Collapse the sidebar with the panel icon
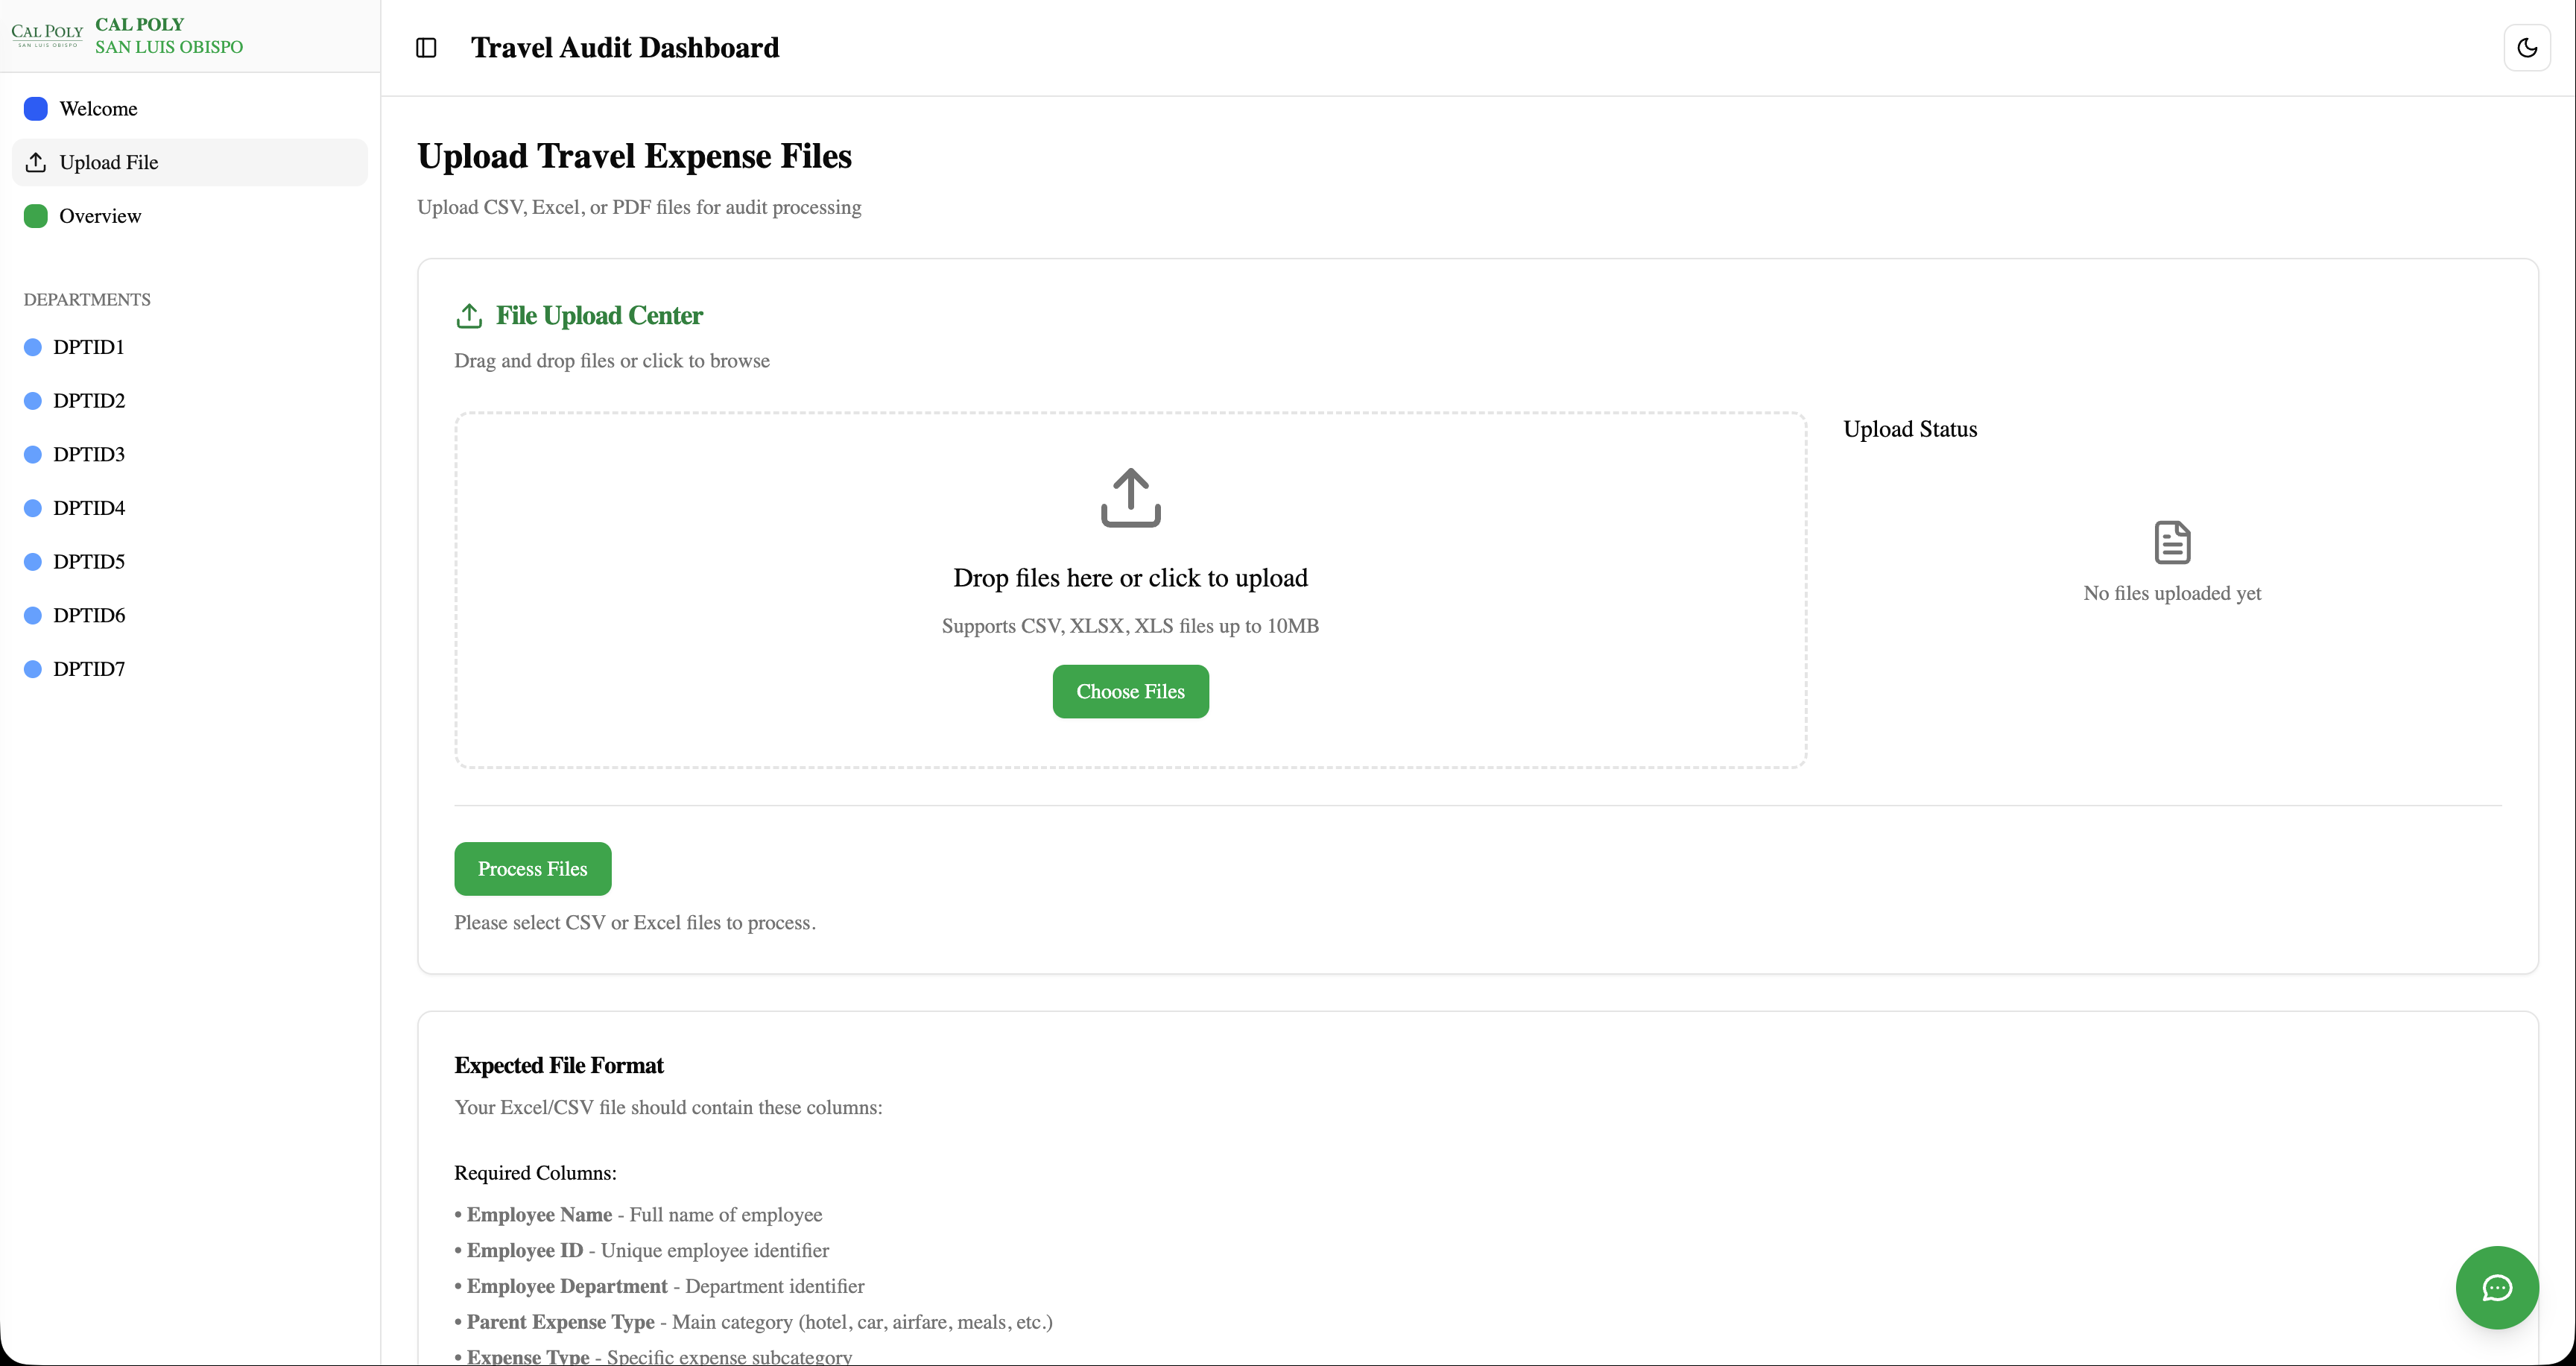2576x1366 pixels. [x=426, y=47]
